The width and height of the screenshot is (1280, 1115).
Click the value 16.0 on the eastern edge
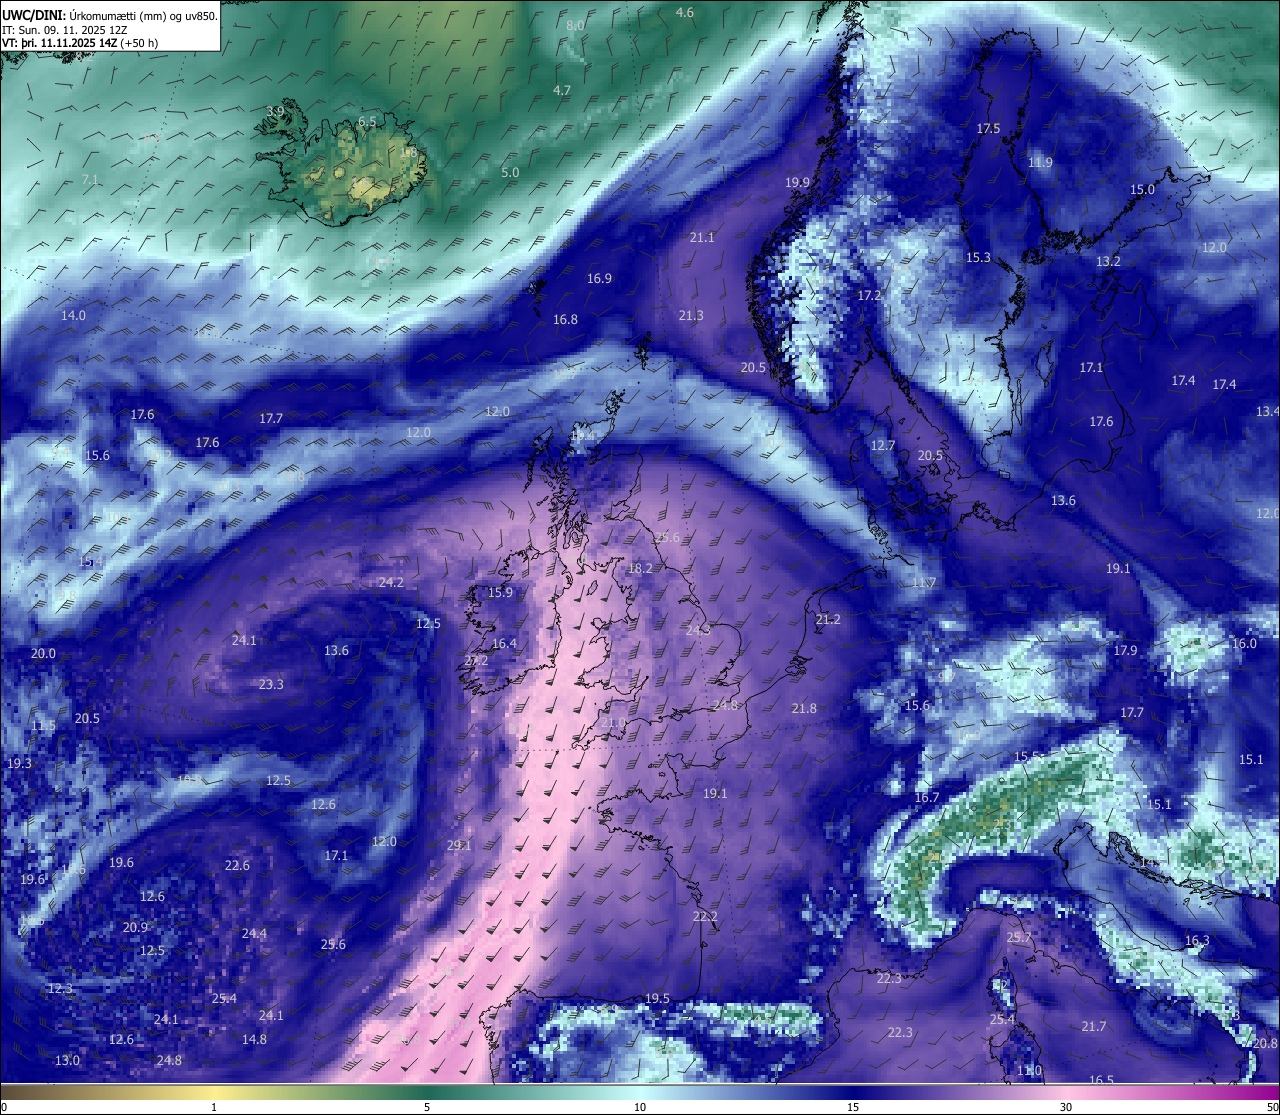coord(1244,643)
